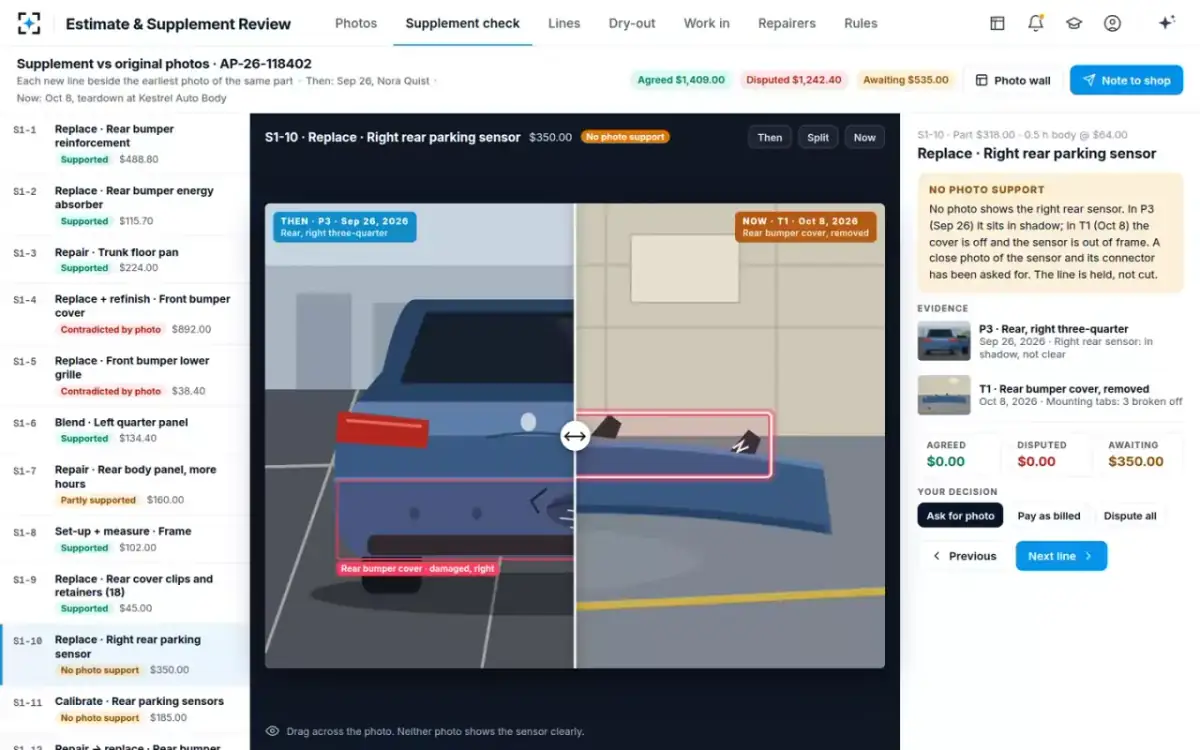Advance with the Next line button

pos(1061,556)
